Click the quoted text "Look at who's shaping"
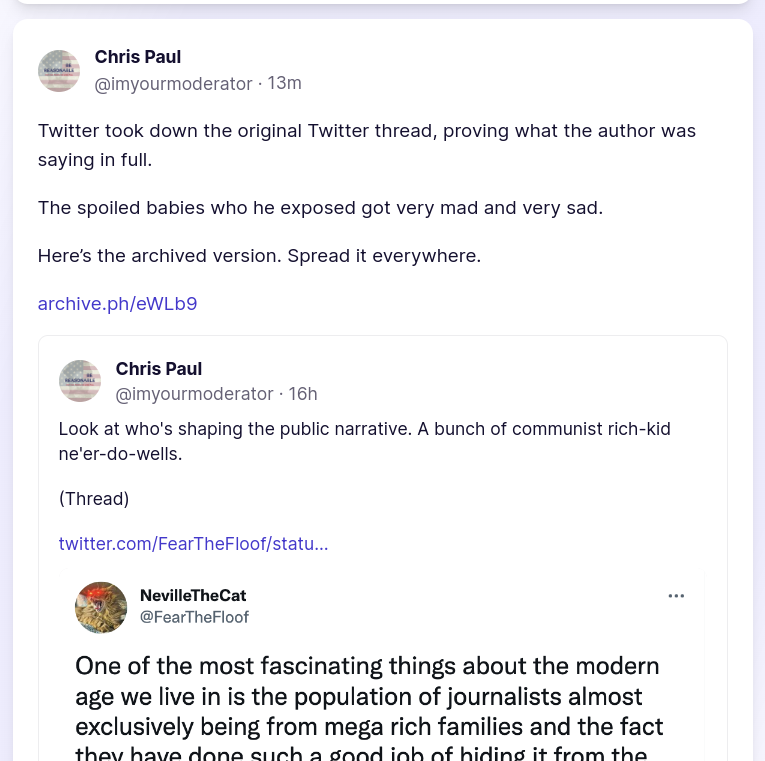 point(364,441)
